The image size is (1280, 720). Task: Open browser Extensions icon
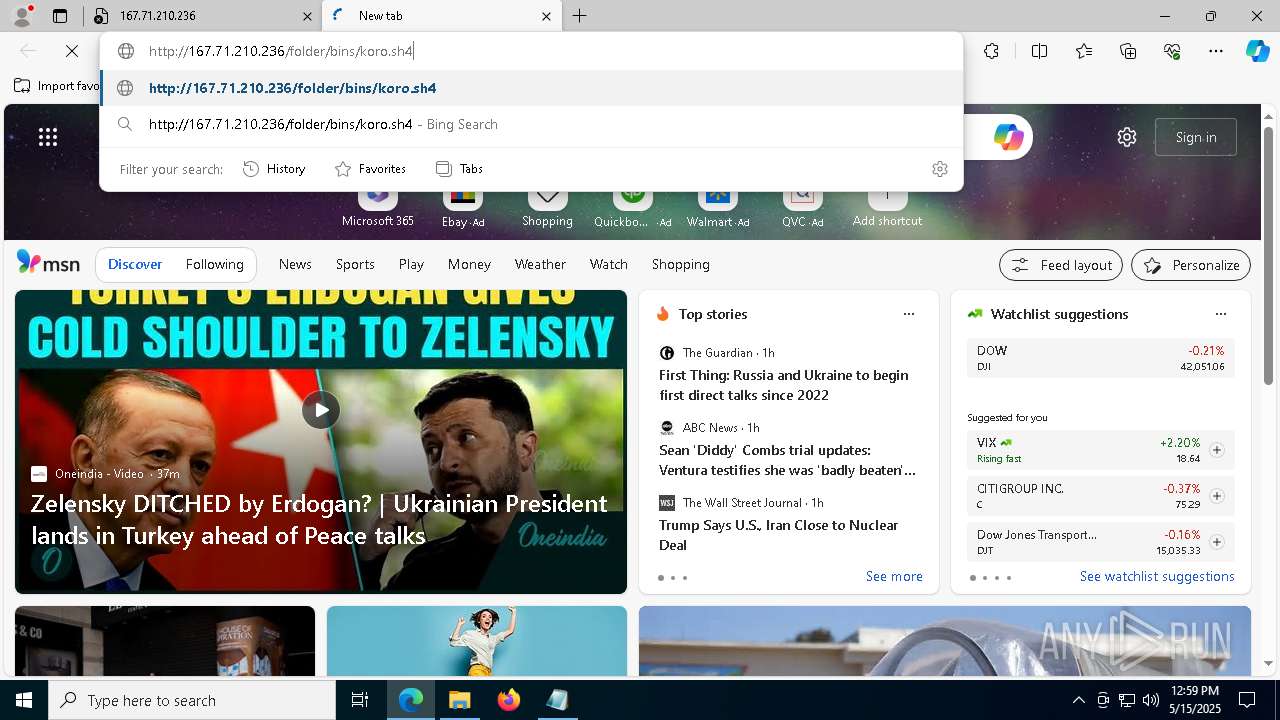991,51
